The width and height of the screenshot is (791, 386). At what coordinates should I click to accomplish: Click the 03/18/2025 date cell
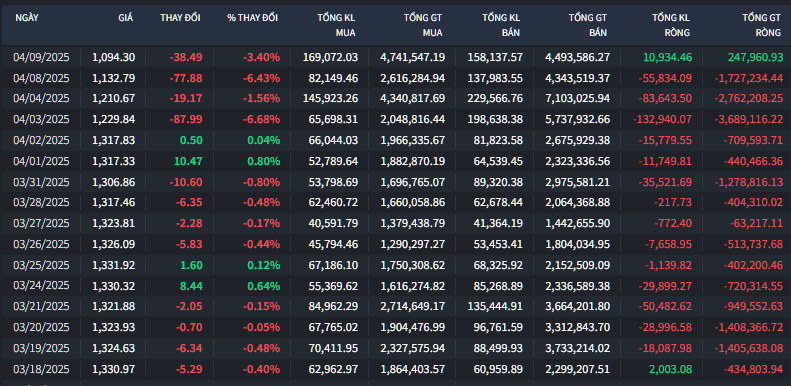[41, 369]
